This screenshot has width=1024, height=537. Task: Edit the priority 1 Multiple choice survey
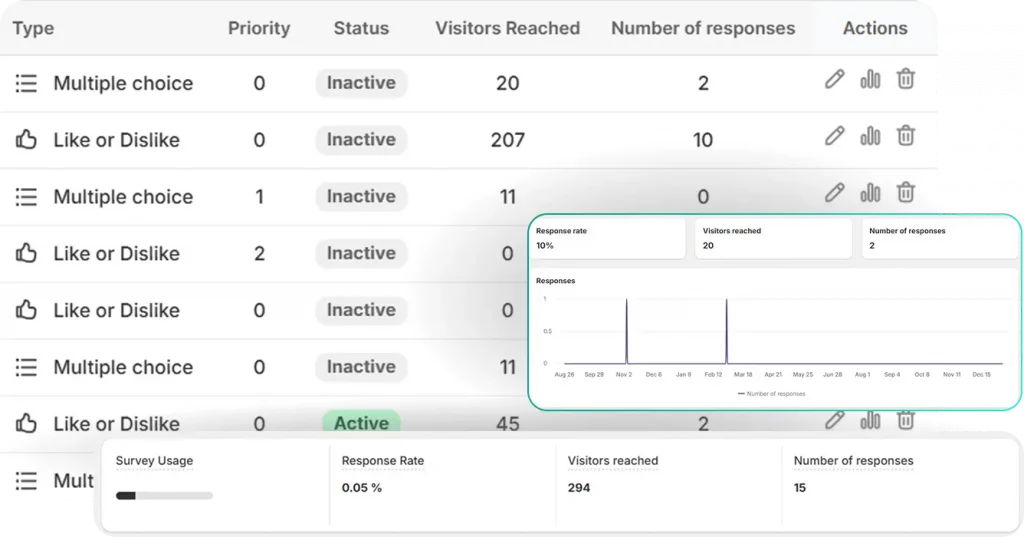[x=835, y=192]
